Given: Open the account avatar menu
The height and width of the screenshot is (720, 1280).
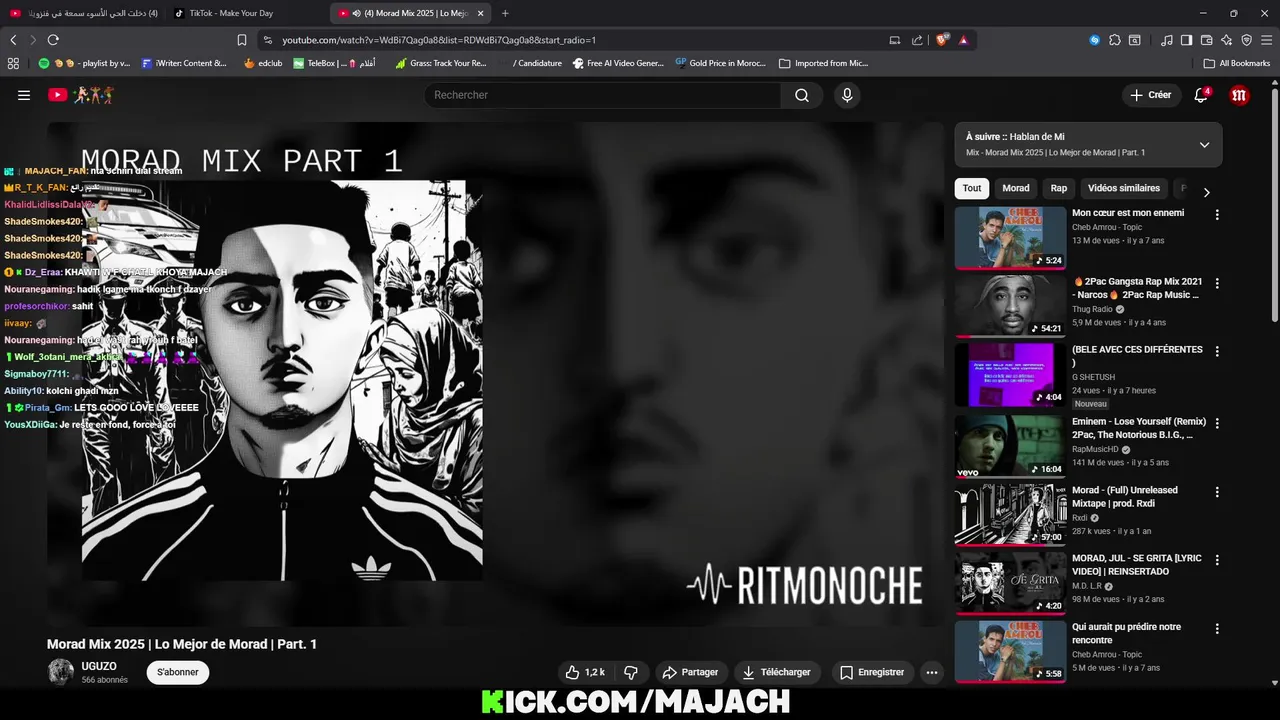Looking at the screenshot, I should point(1240,95).
